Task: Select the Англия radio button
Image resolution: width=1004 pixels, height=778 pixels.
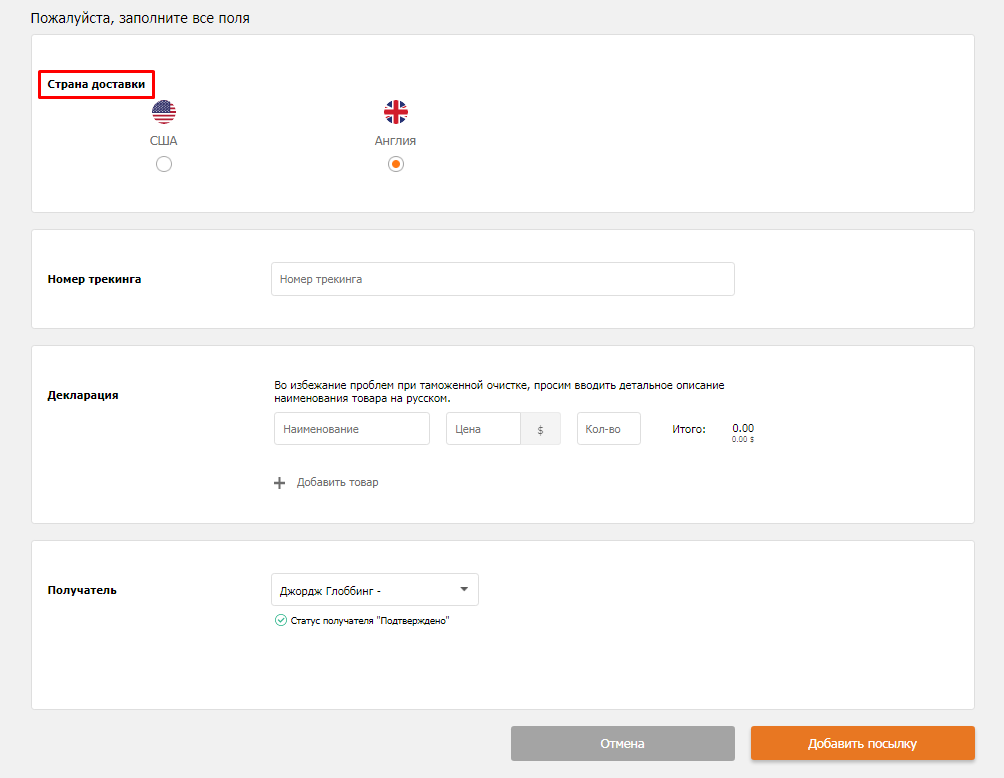Action: pyautogui.click(x=396, y=164)
